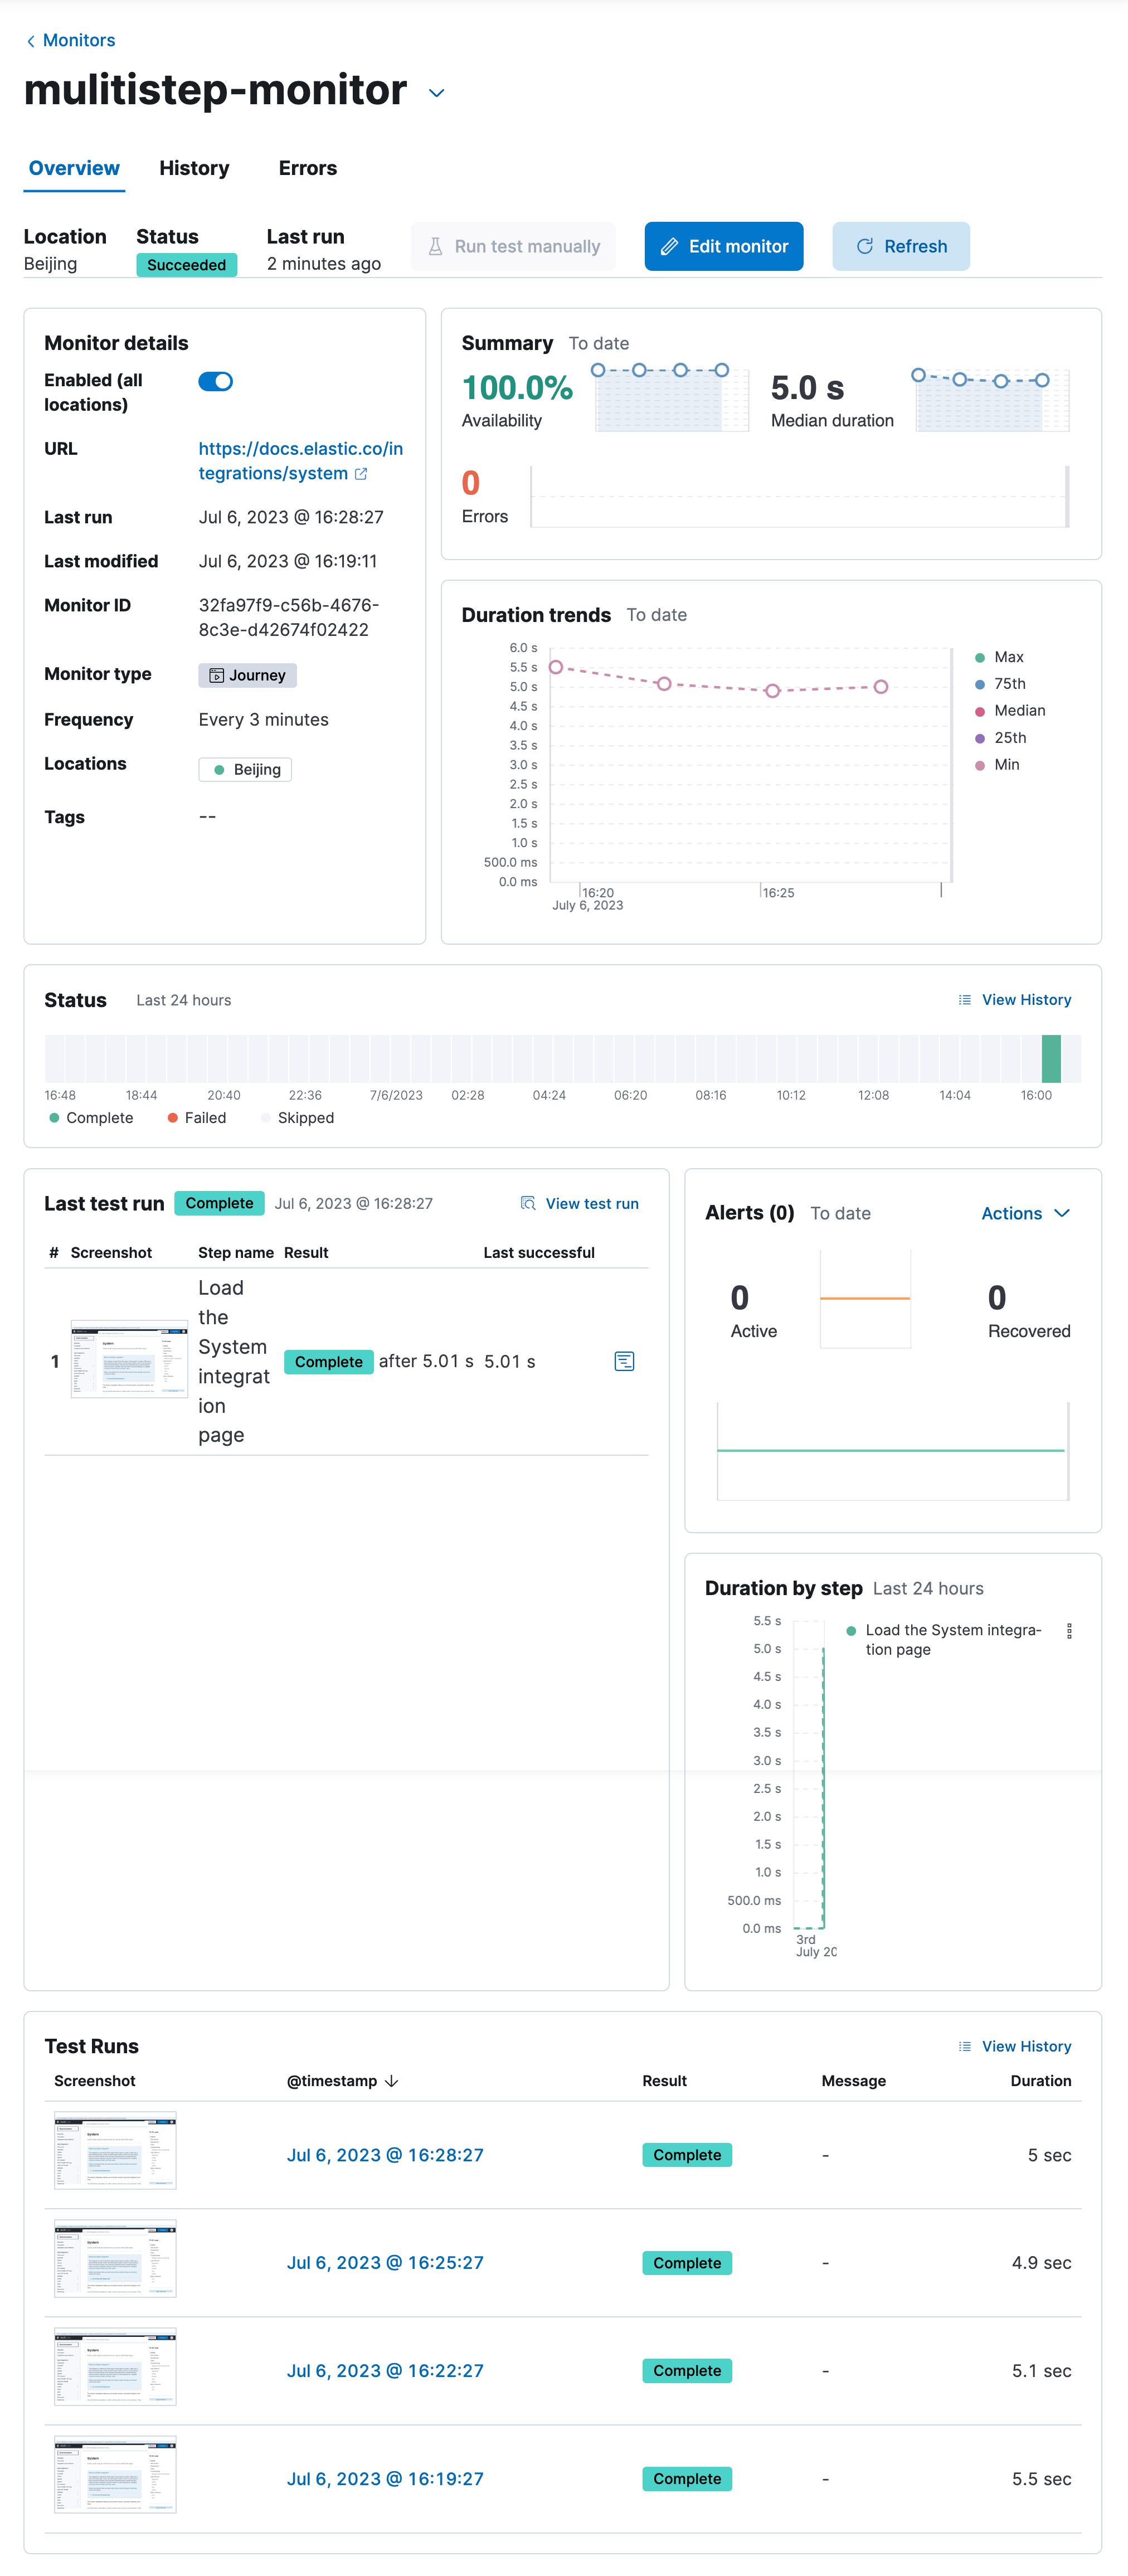Screen dimensions: 1128x2576
Task: Sort by @timestamp arrow icon
Action: 392,2081
